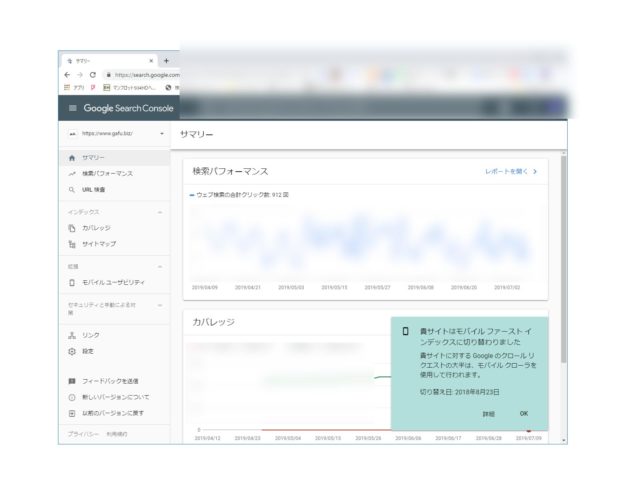Click the scrollbar down arrow
The width and height of the screenshot is (640, 480).
coord(564,440)
